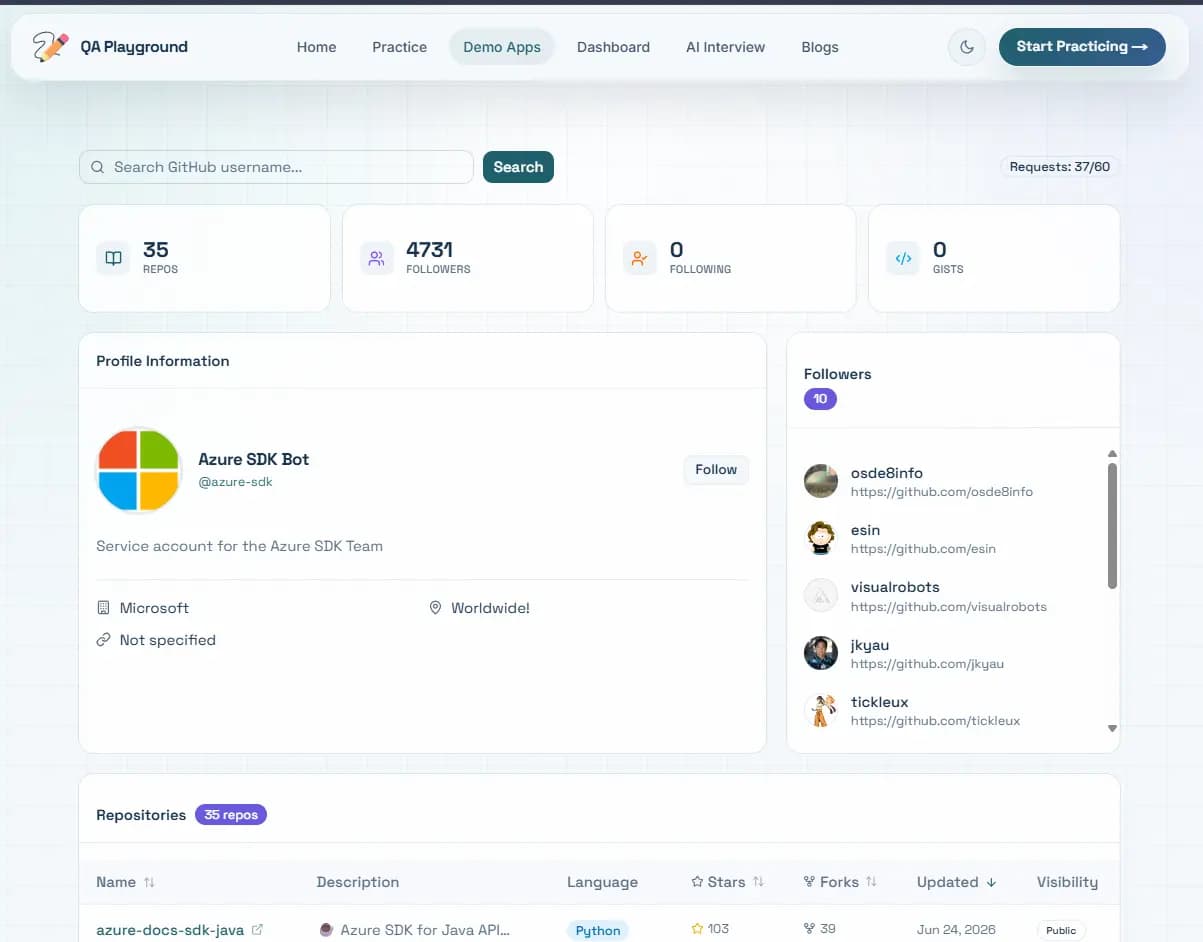Click the @azure-sdk username text
This screenshot has width=1203, height=942.
tap(236, 482)
